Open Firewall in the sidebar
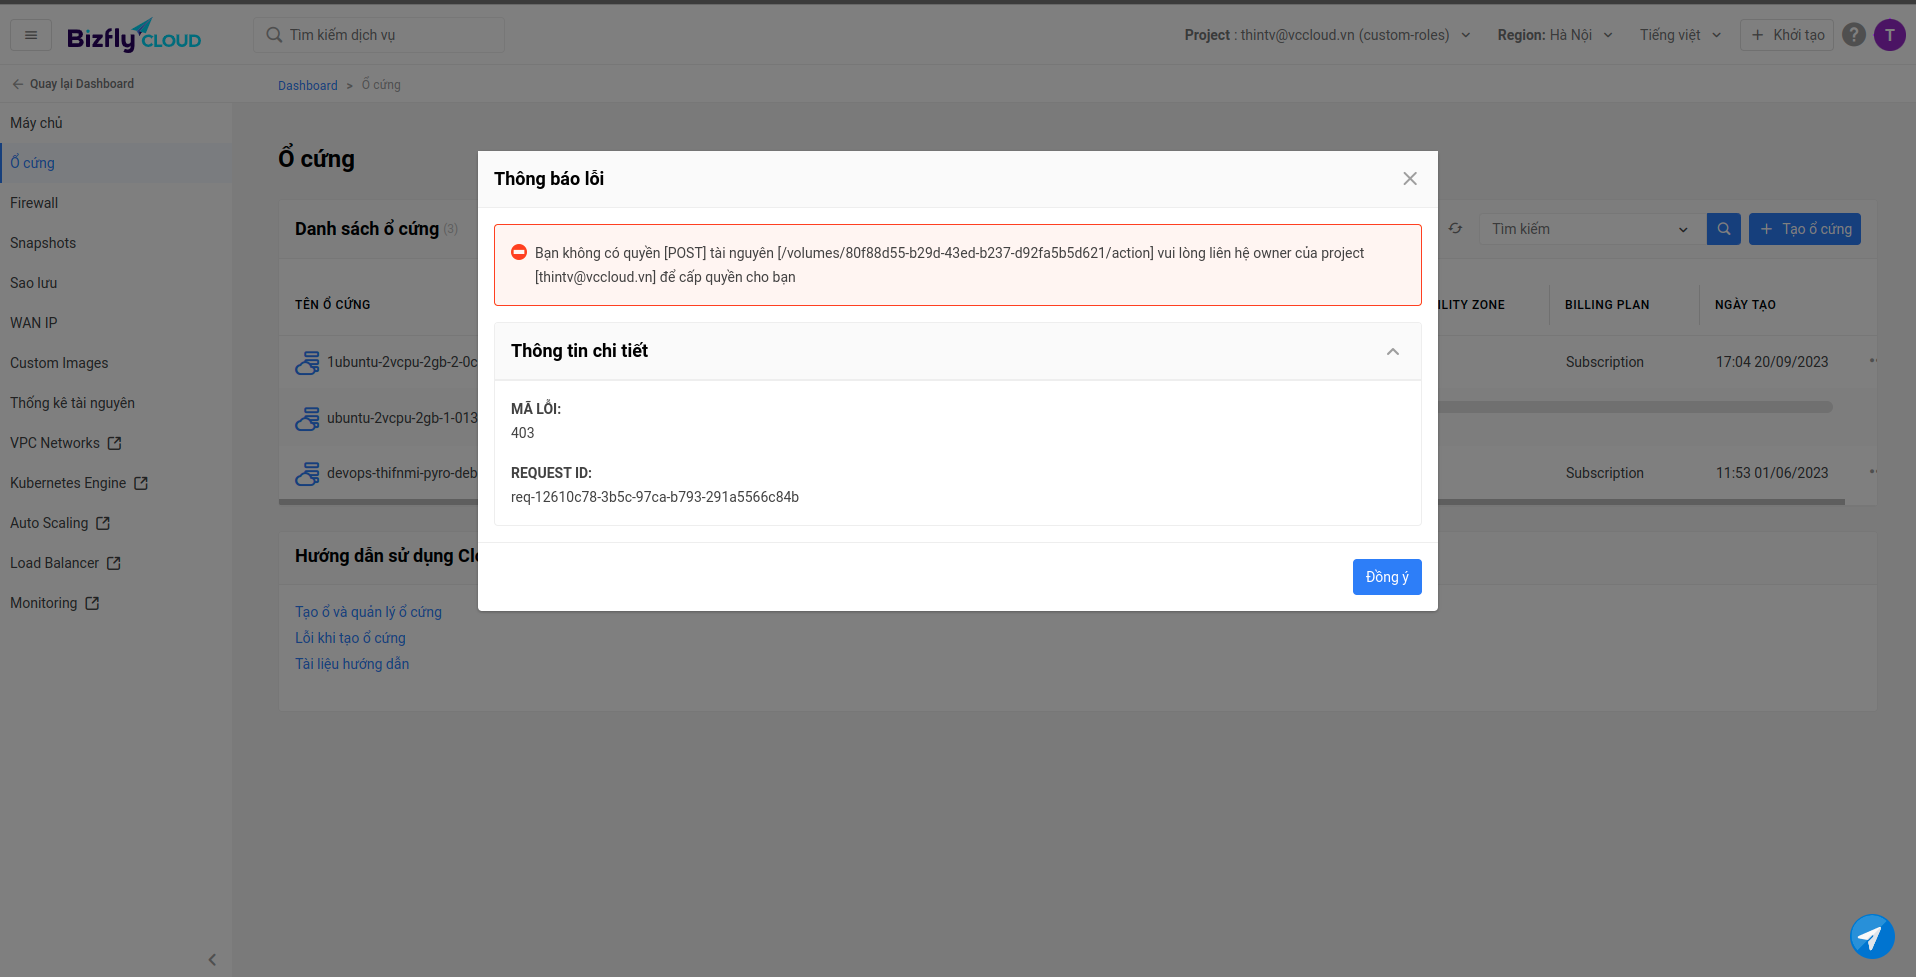Screen dimensions: 1916x977 click(34, 203)
